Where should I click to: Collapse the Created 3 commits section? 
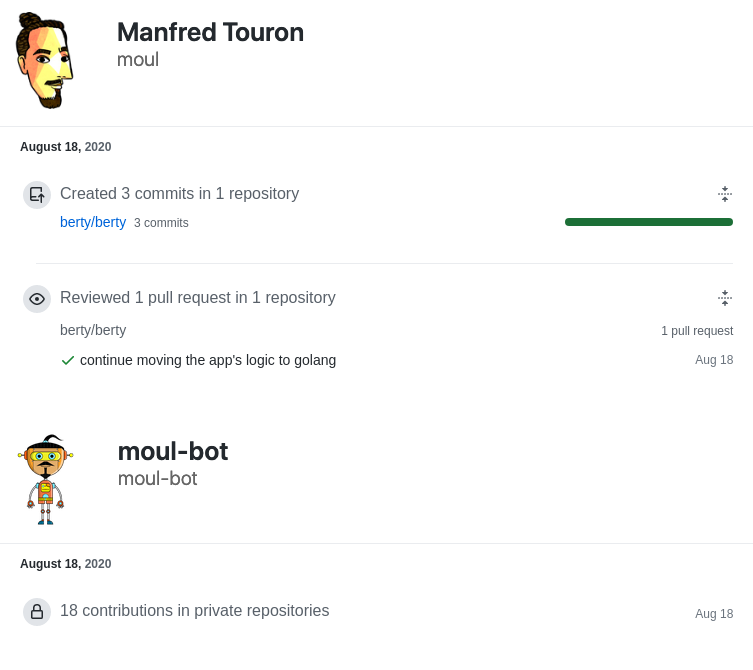click(725, 194)
